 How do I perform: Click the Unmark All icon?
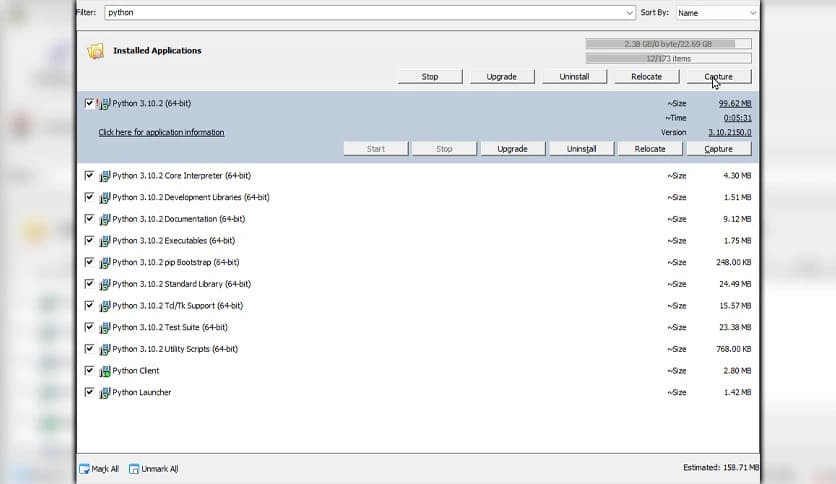coord(134,469)
